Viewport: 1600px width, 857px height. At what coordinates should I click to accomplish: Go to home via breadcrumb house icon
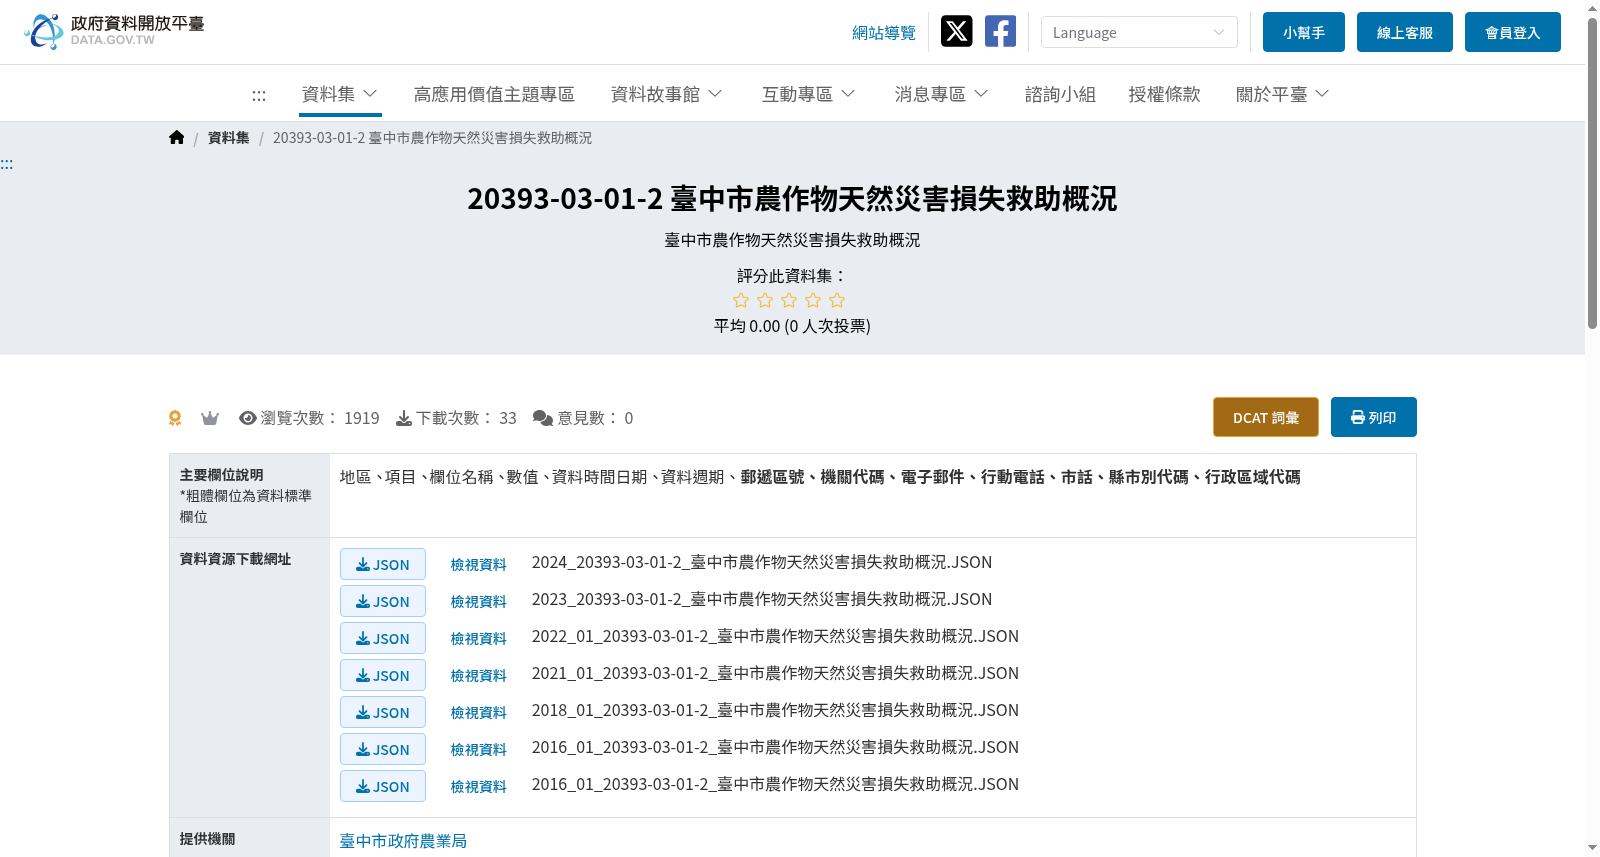[177, 137]
